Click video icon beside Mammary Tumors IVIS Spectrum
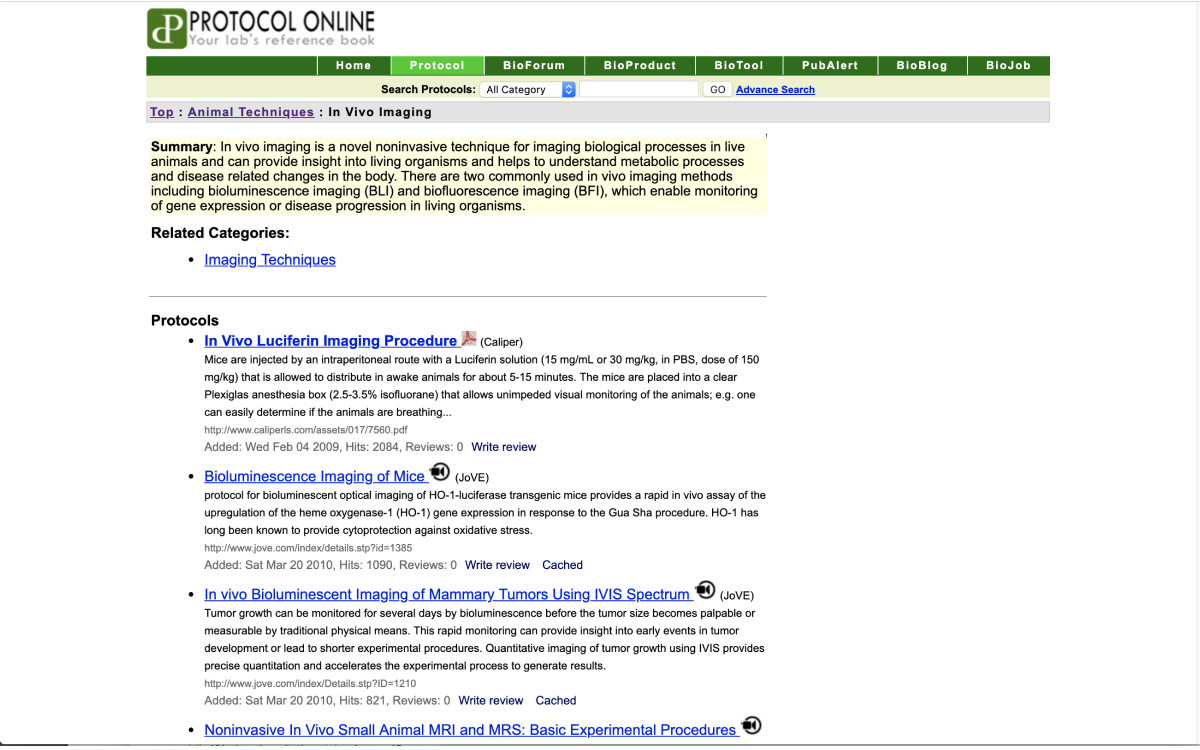1200x750 pixels. (705, 590)
